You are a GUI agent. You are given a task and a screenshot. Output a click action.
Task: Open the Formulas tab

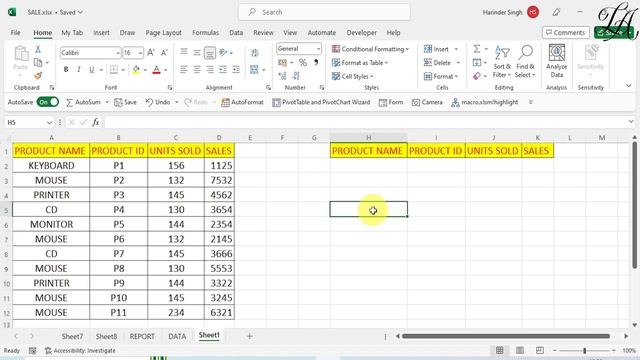(x=205, y=33)
